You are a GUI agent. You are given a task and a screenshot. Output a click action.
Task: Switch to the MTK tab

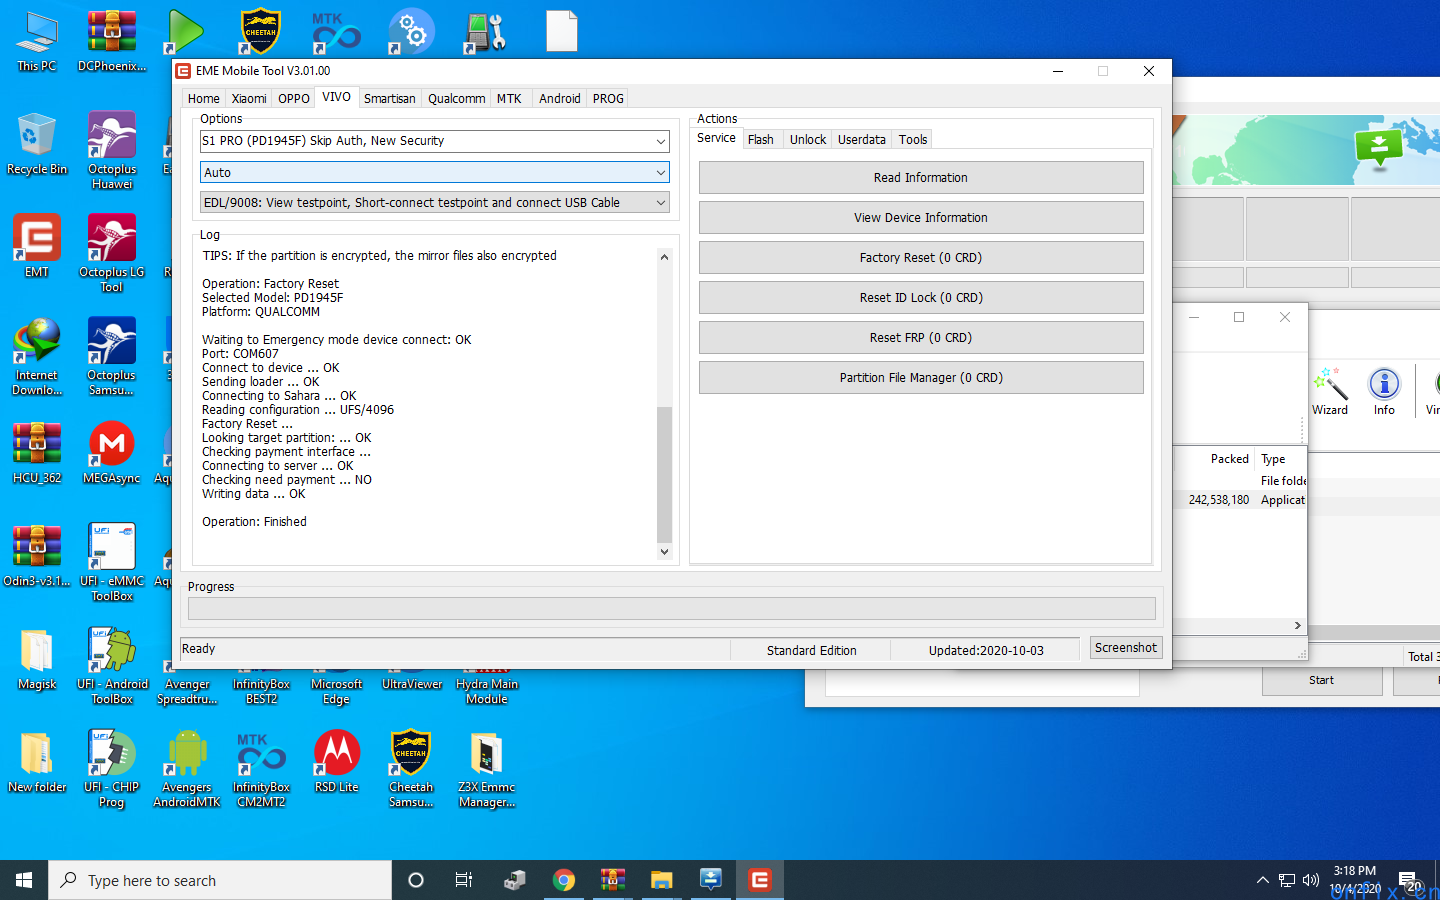click(x=509, y=98)
